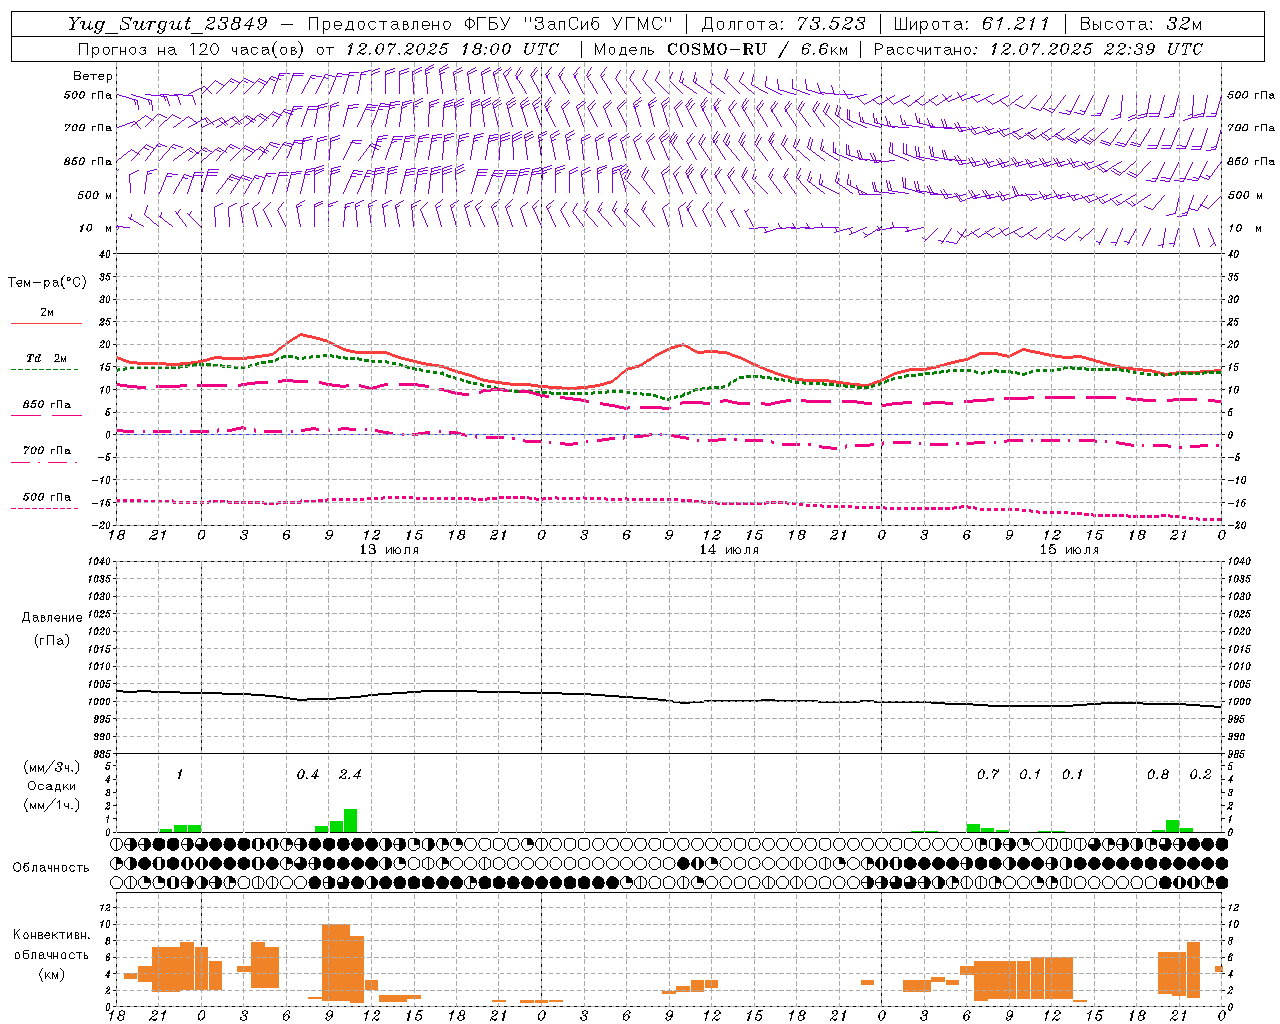Click the 0.7 precipitation total value

[988, 775]
